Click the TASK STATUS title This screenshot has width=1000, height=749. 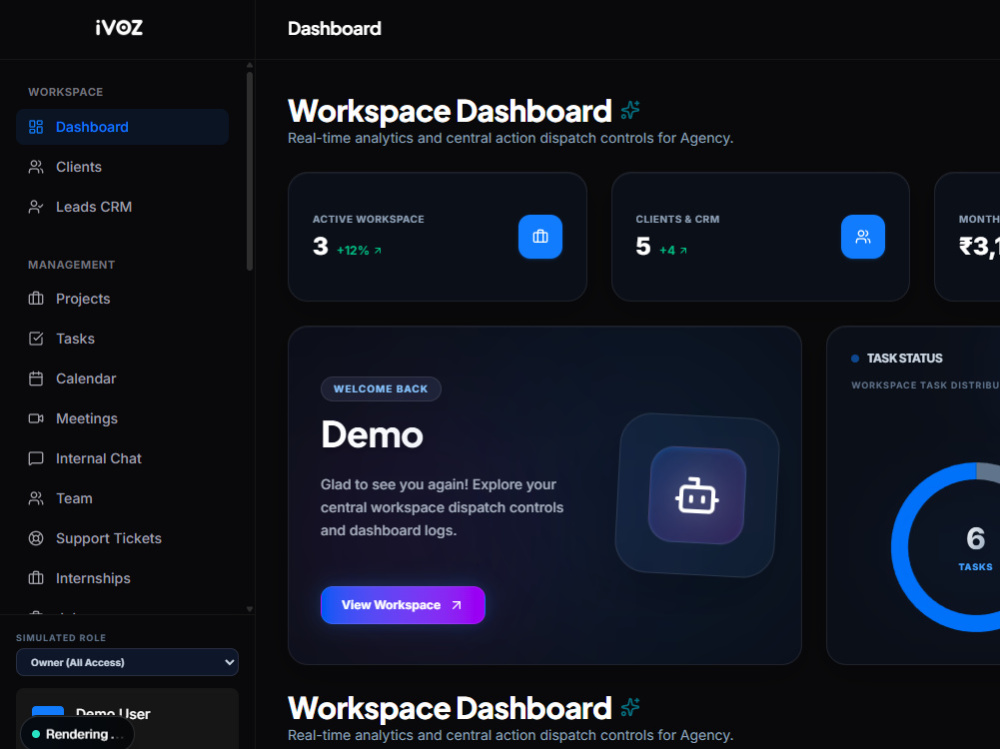click(904, 359)
